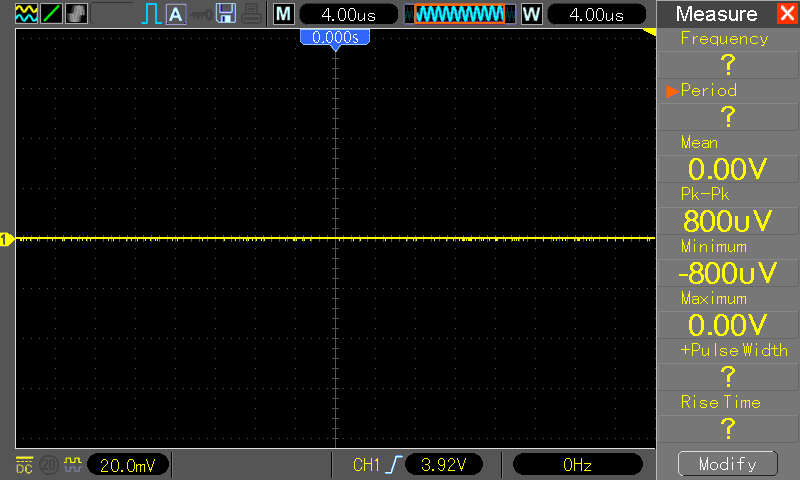Click the floppy disk save icon
The image size is (800, 480).
(226, 14)
